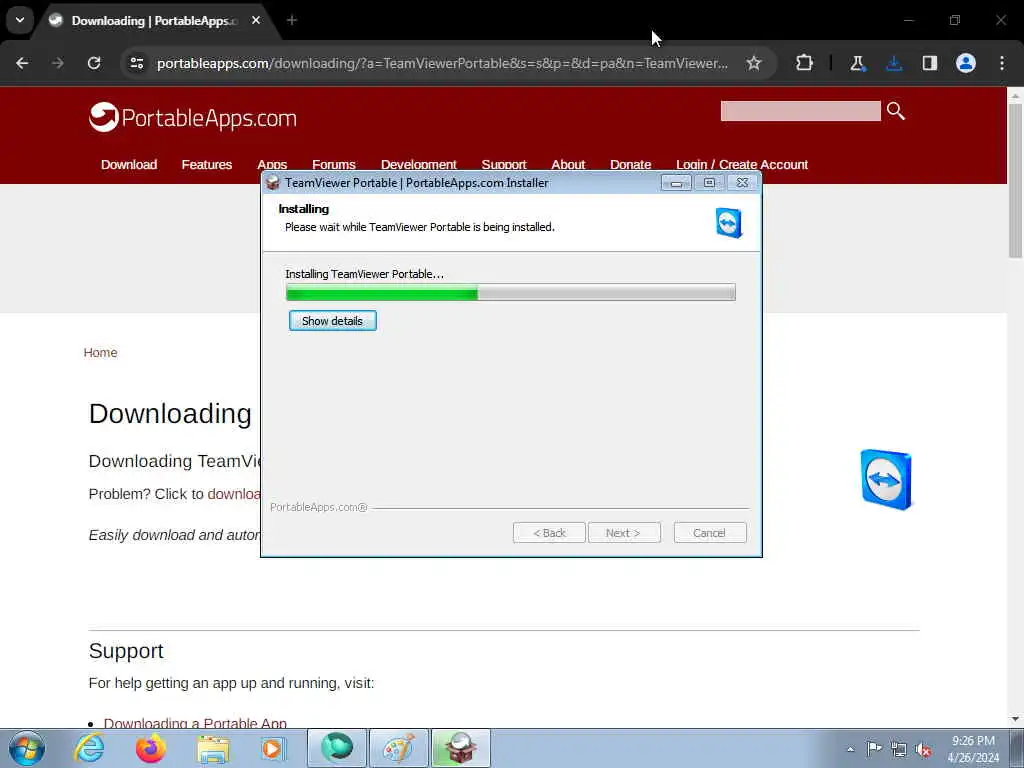Go back with the Chrome back arrow
Viewport: 1024px width, 768px height.
tap(22, 63)
